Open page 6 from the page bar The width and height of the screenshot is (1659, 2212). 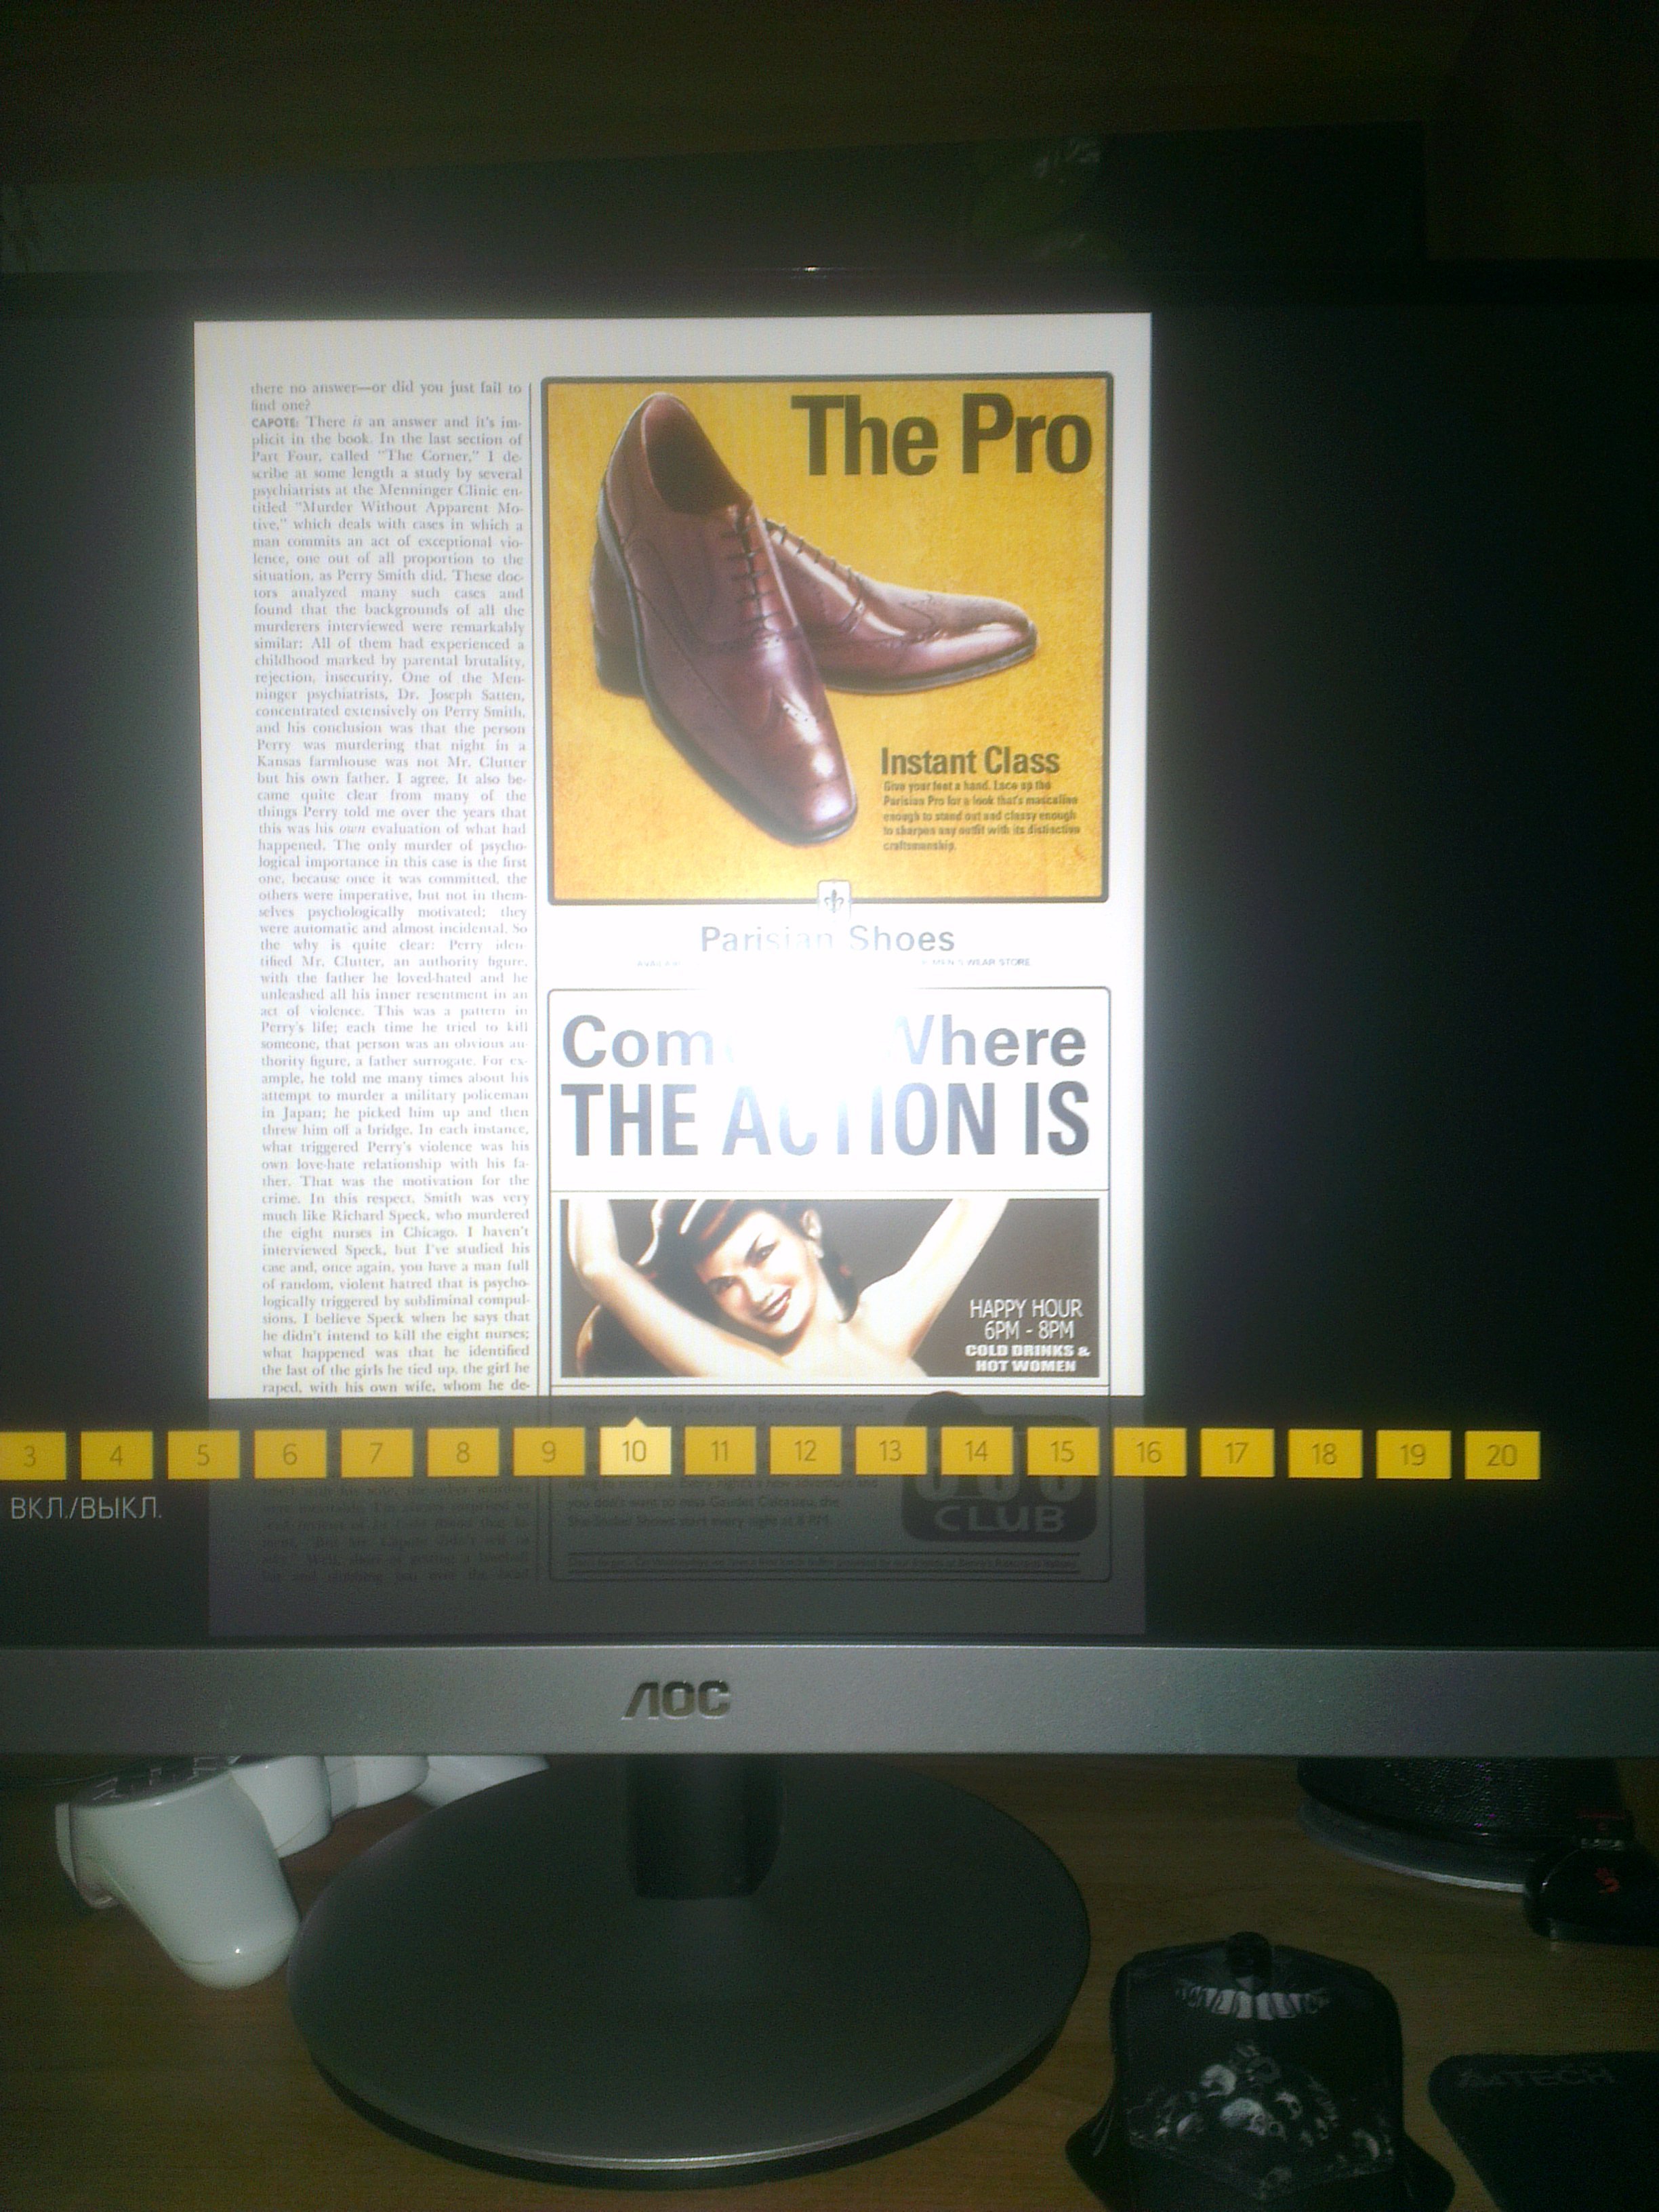coord(290,1454)
